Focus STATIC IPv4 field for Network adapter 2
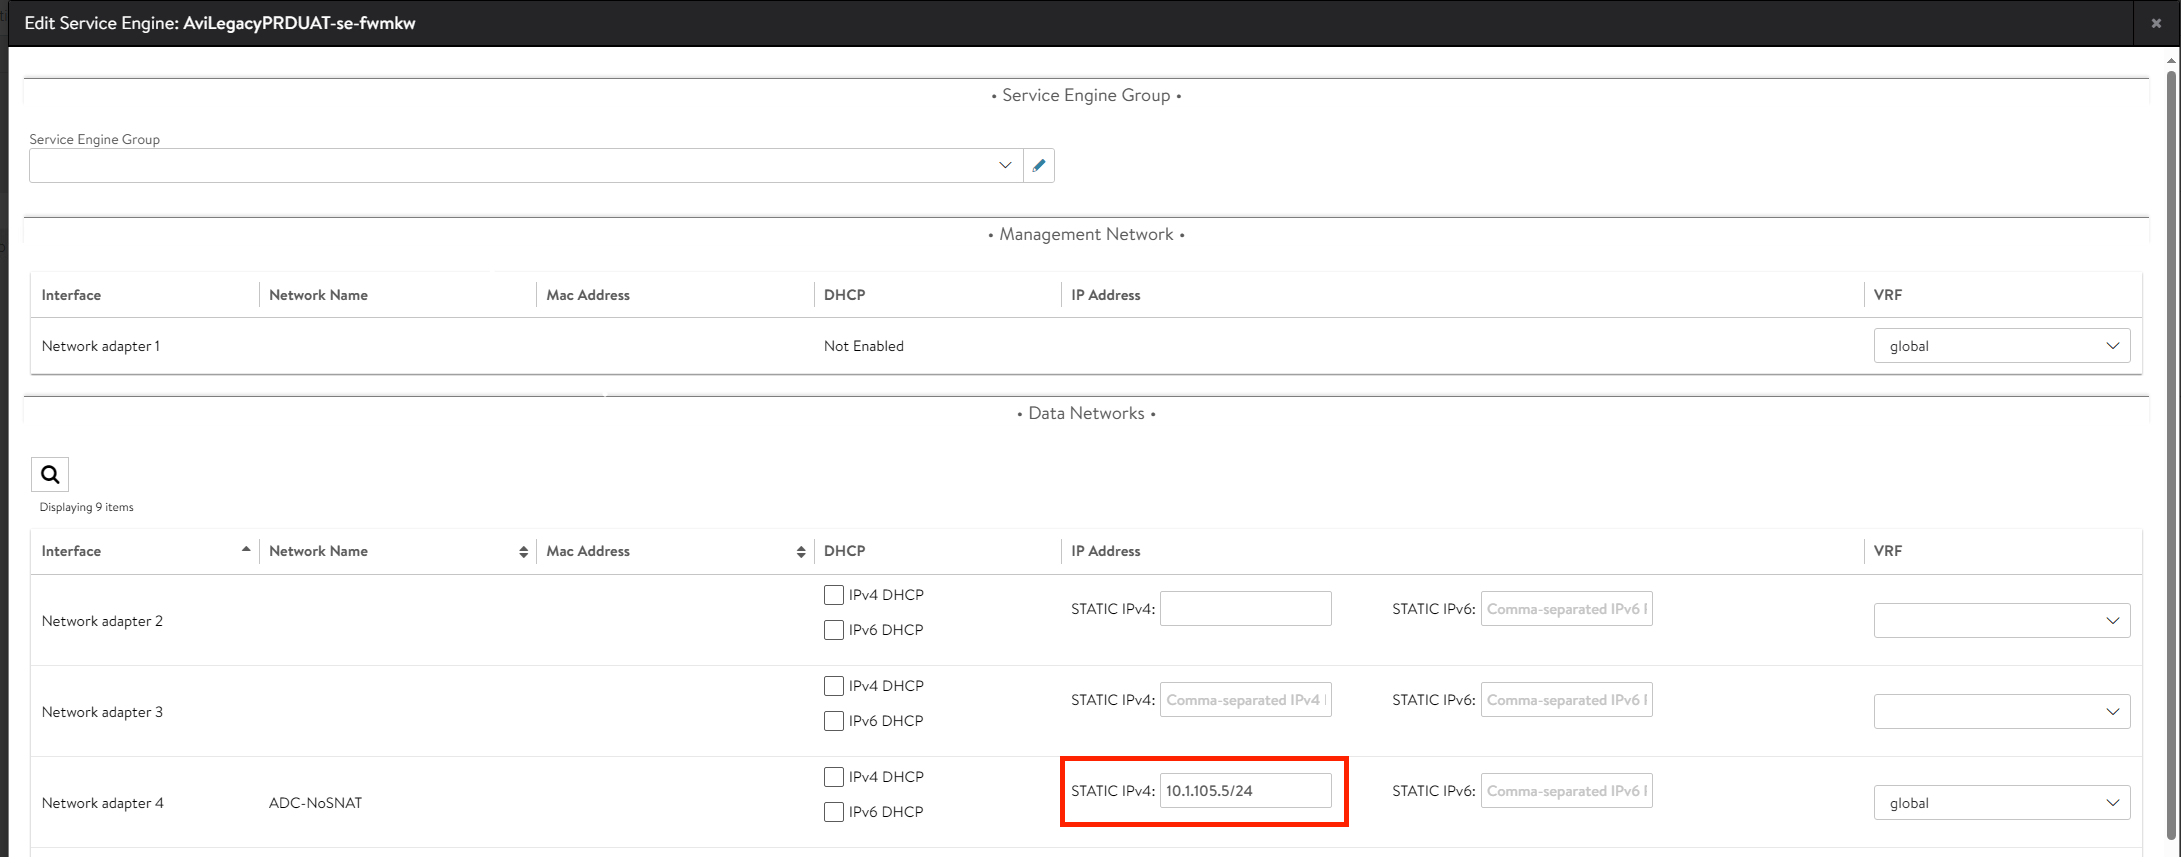Screen dimensions: 2181x857 1246,608
